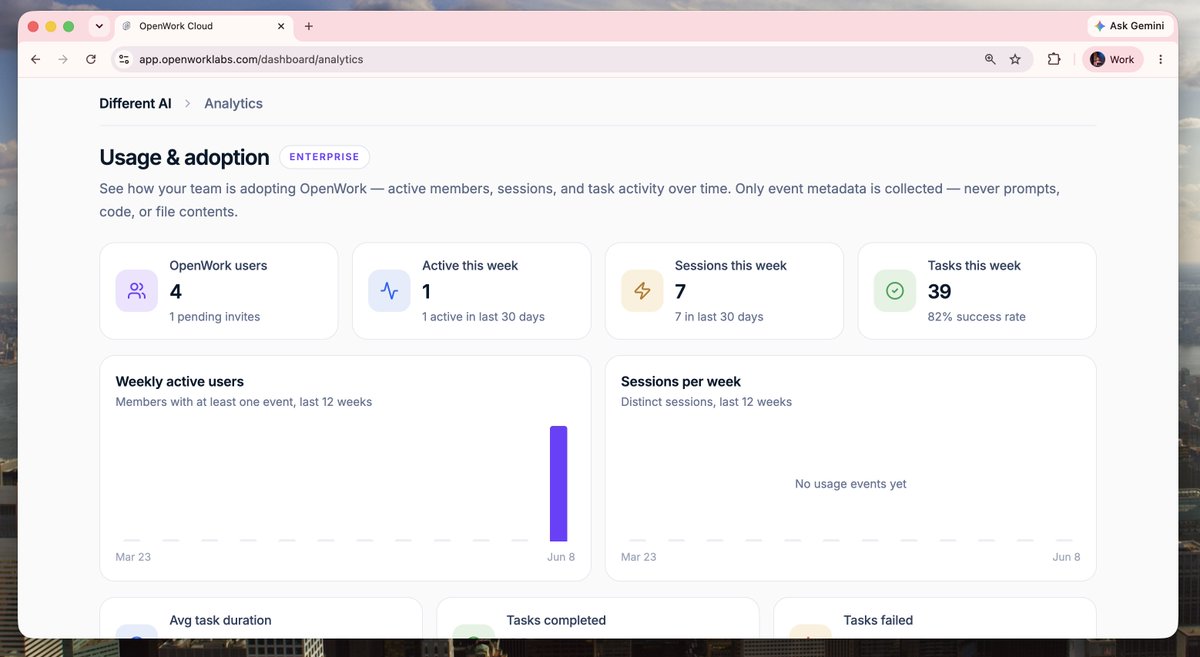Click the macOS yellow minimize window button
The height and width of the screenshot is (657, 1200).
[x=51, y=26]
